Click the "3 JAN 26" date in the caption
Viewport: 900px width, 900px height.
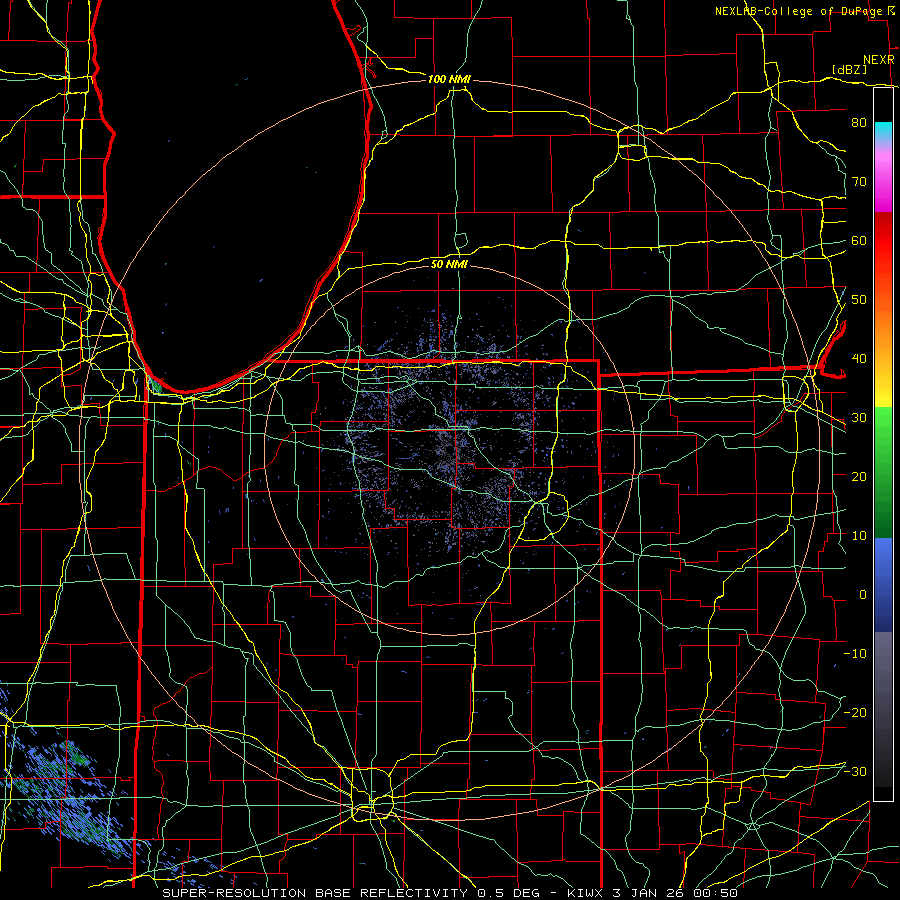(x=650, y=893)
